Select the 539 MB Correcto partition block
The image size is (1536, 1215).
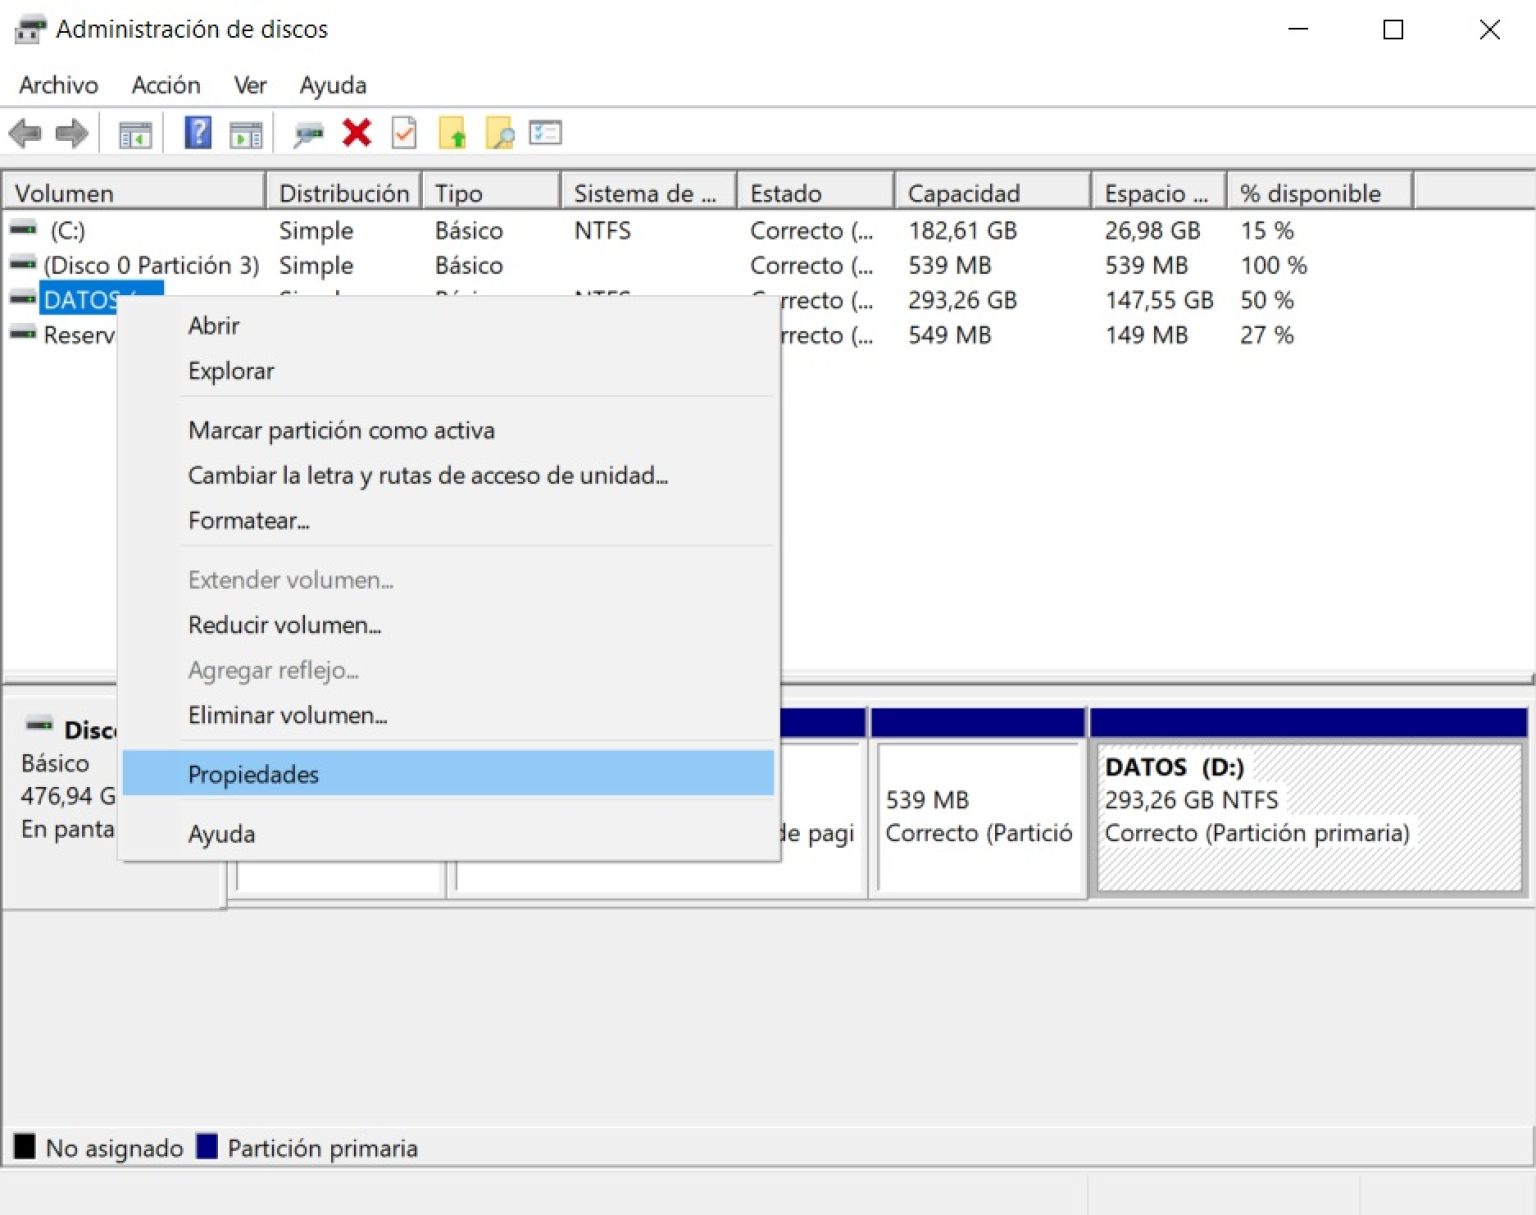click(x=978, y=815)
